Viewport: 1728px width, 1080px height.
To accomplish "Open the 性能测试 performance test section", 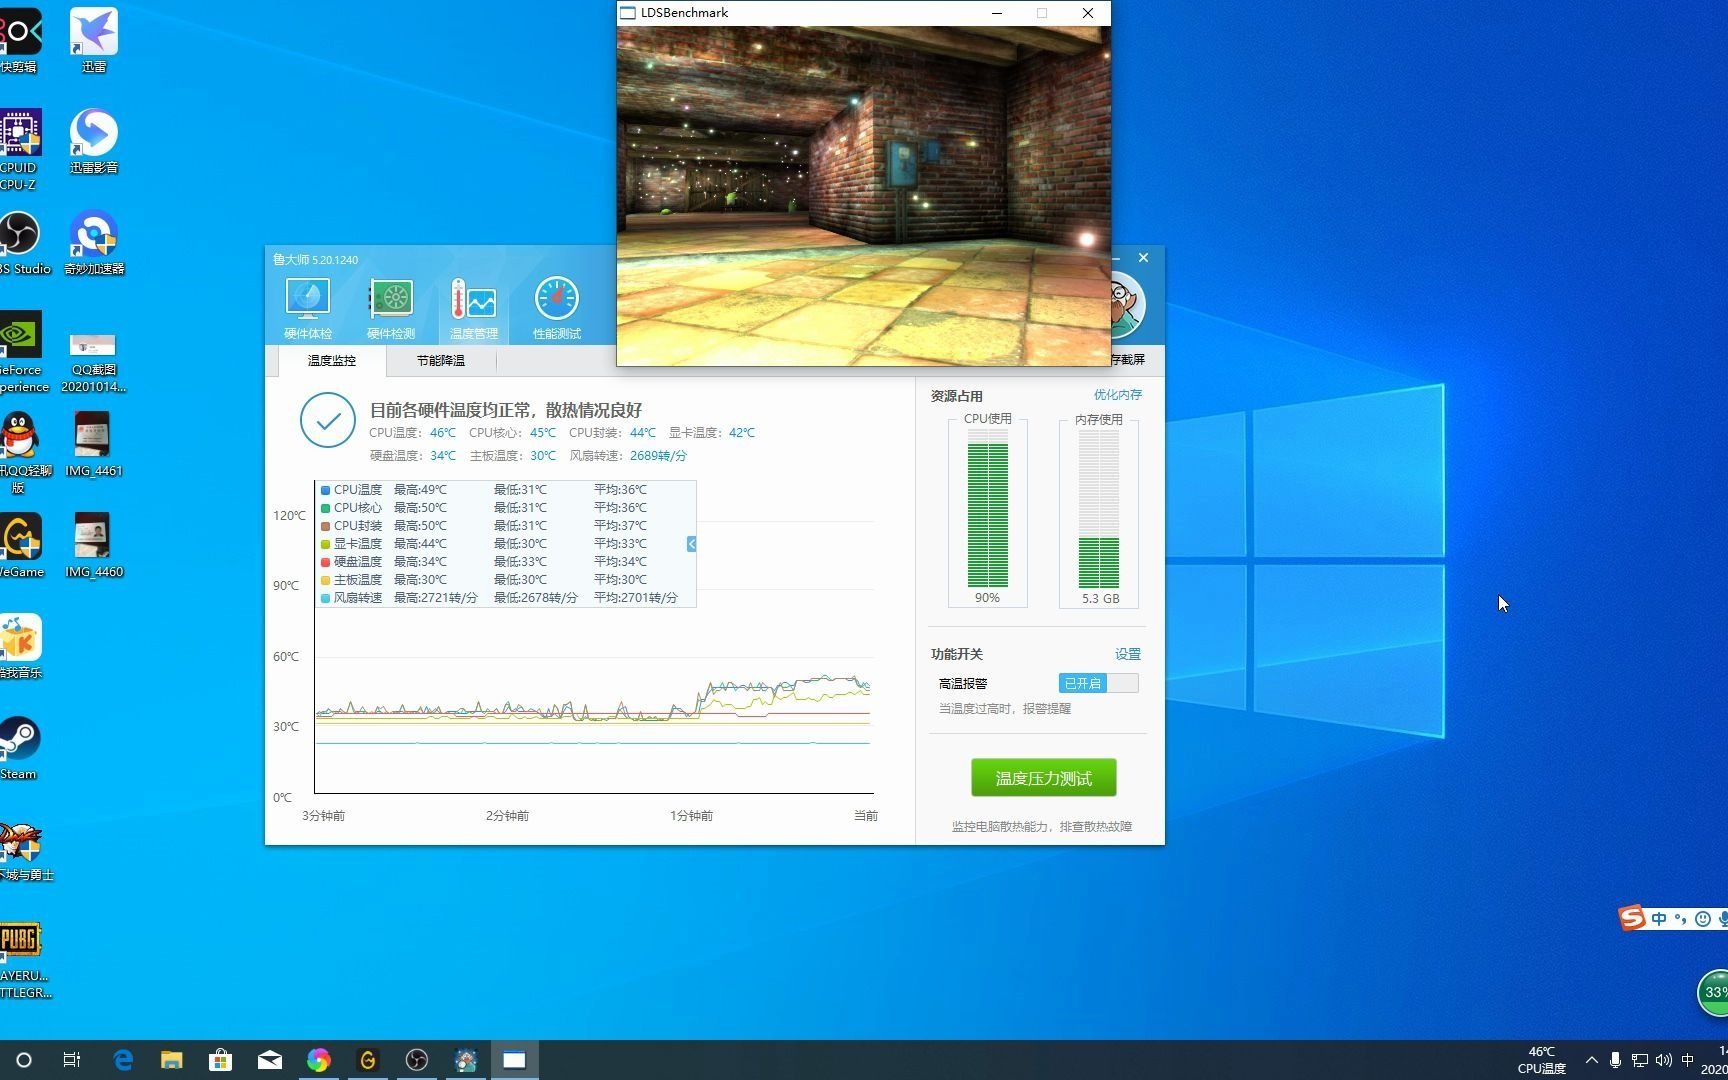I will click(x=556, y=305).
